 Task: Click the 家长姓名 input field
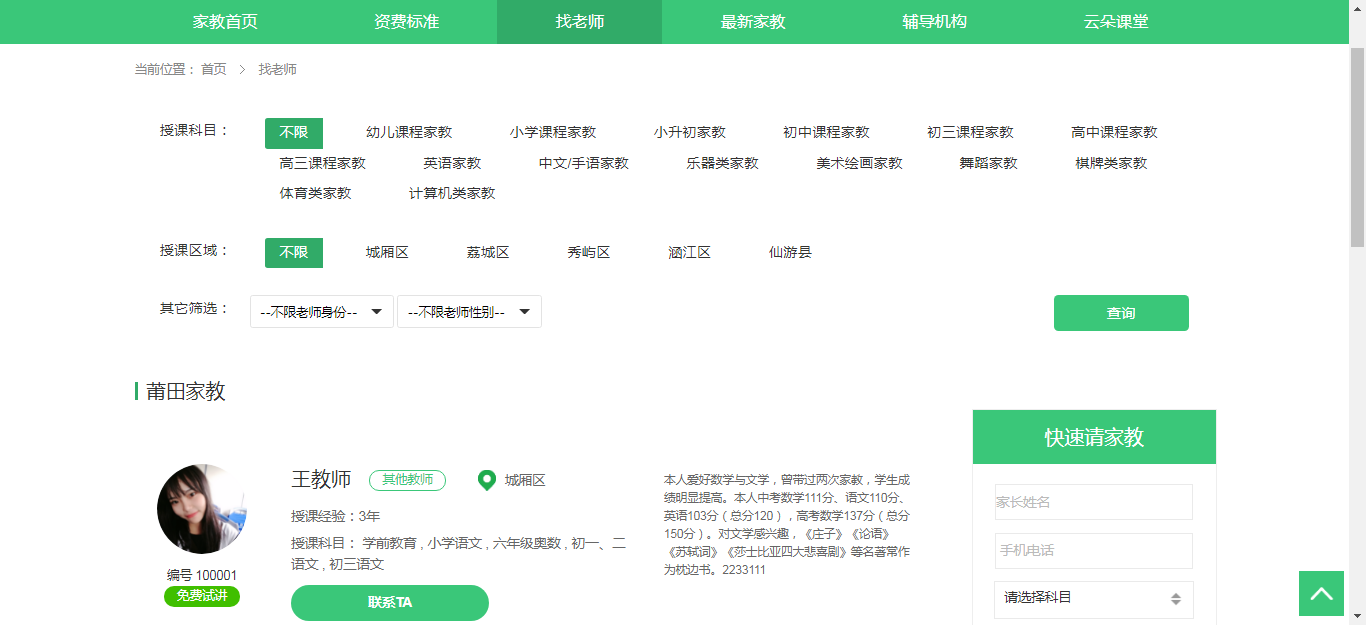click(1093, 502)
